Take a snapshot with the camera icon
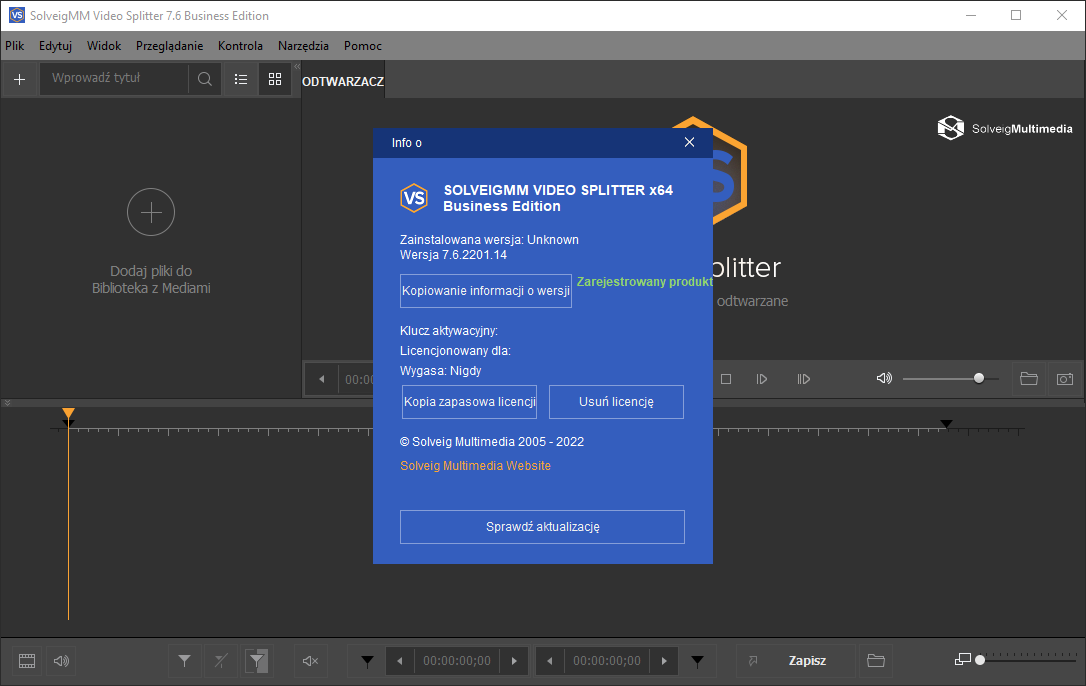 pyautogui.click(x=1065, y=379)
